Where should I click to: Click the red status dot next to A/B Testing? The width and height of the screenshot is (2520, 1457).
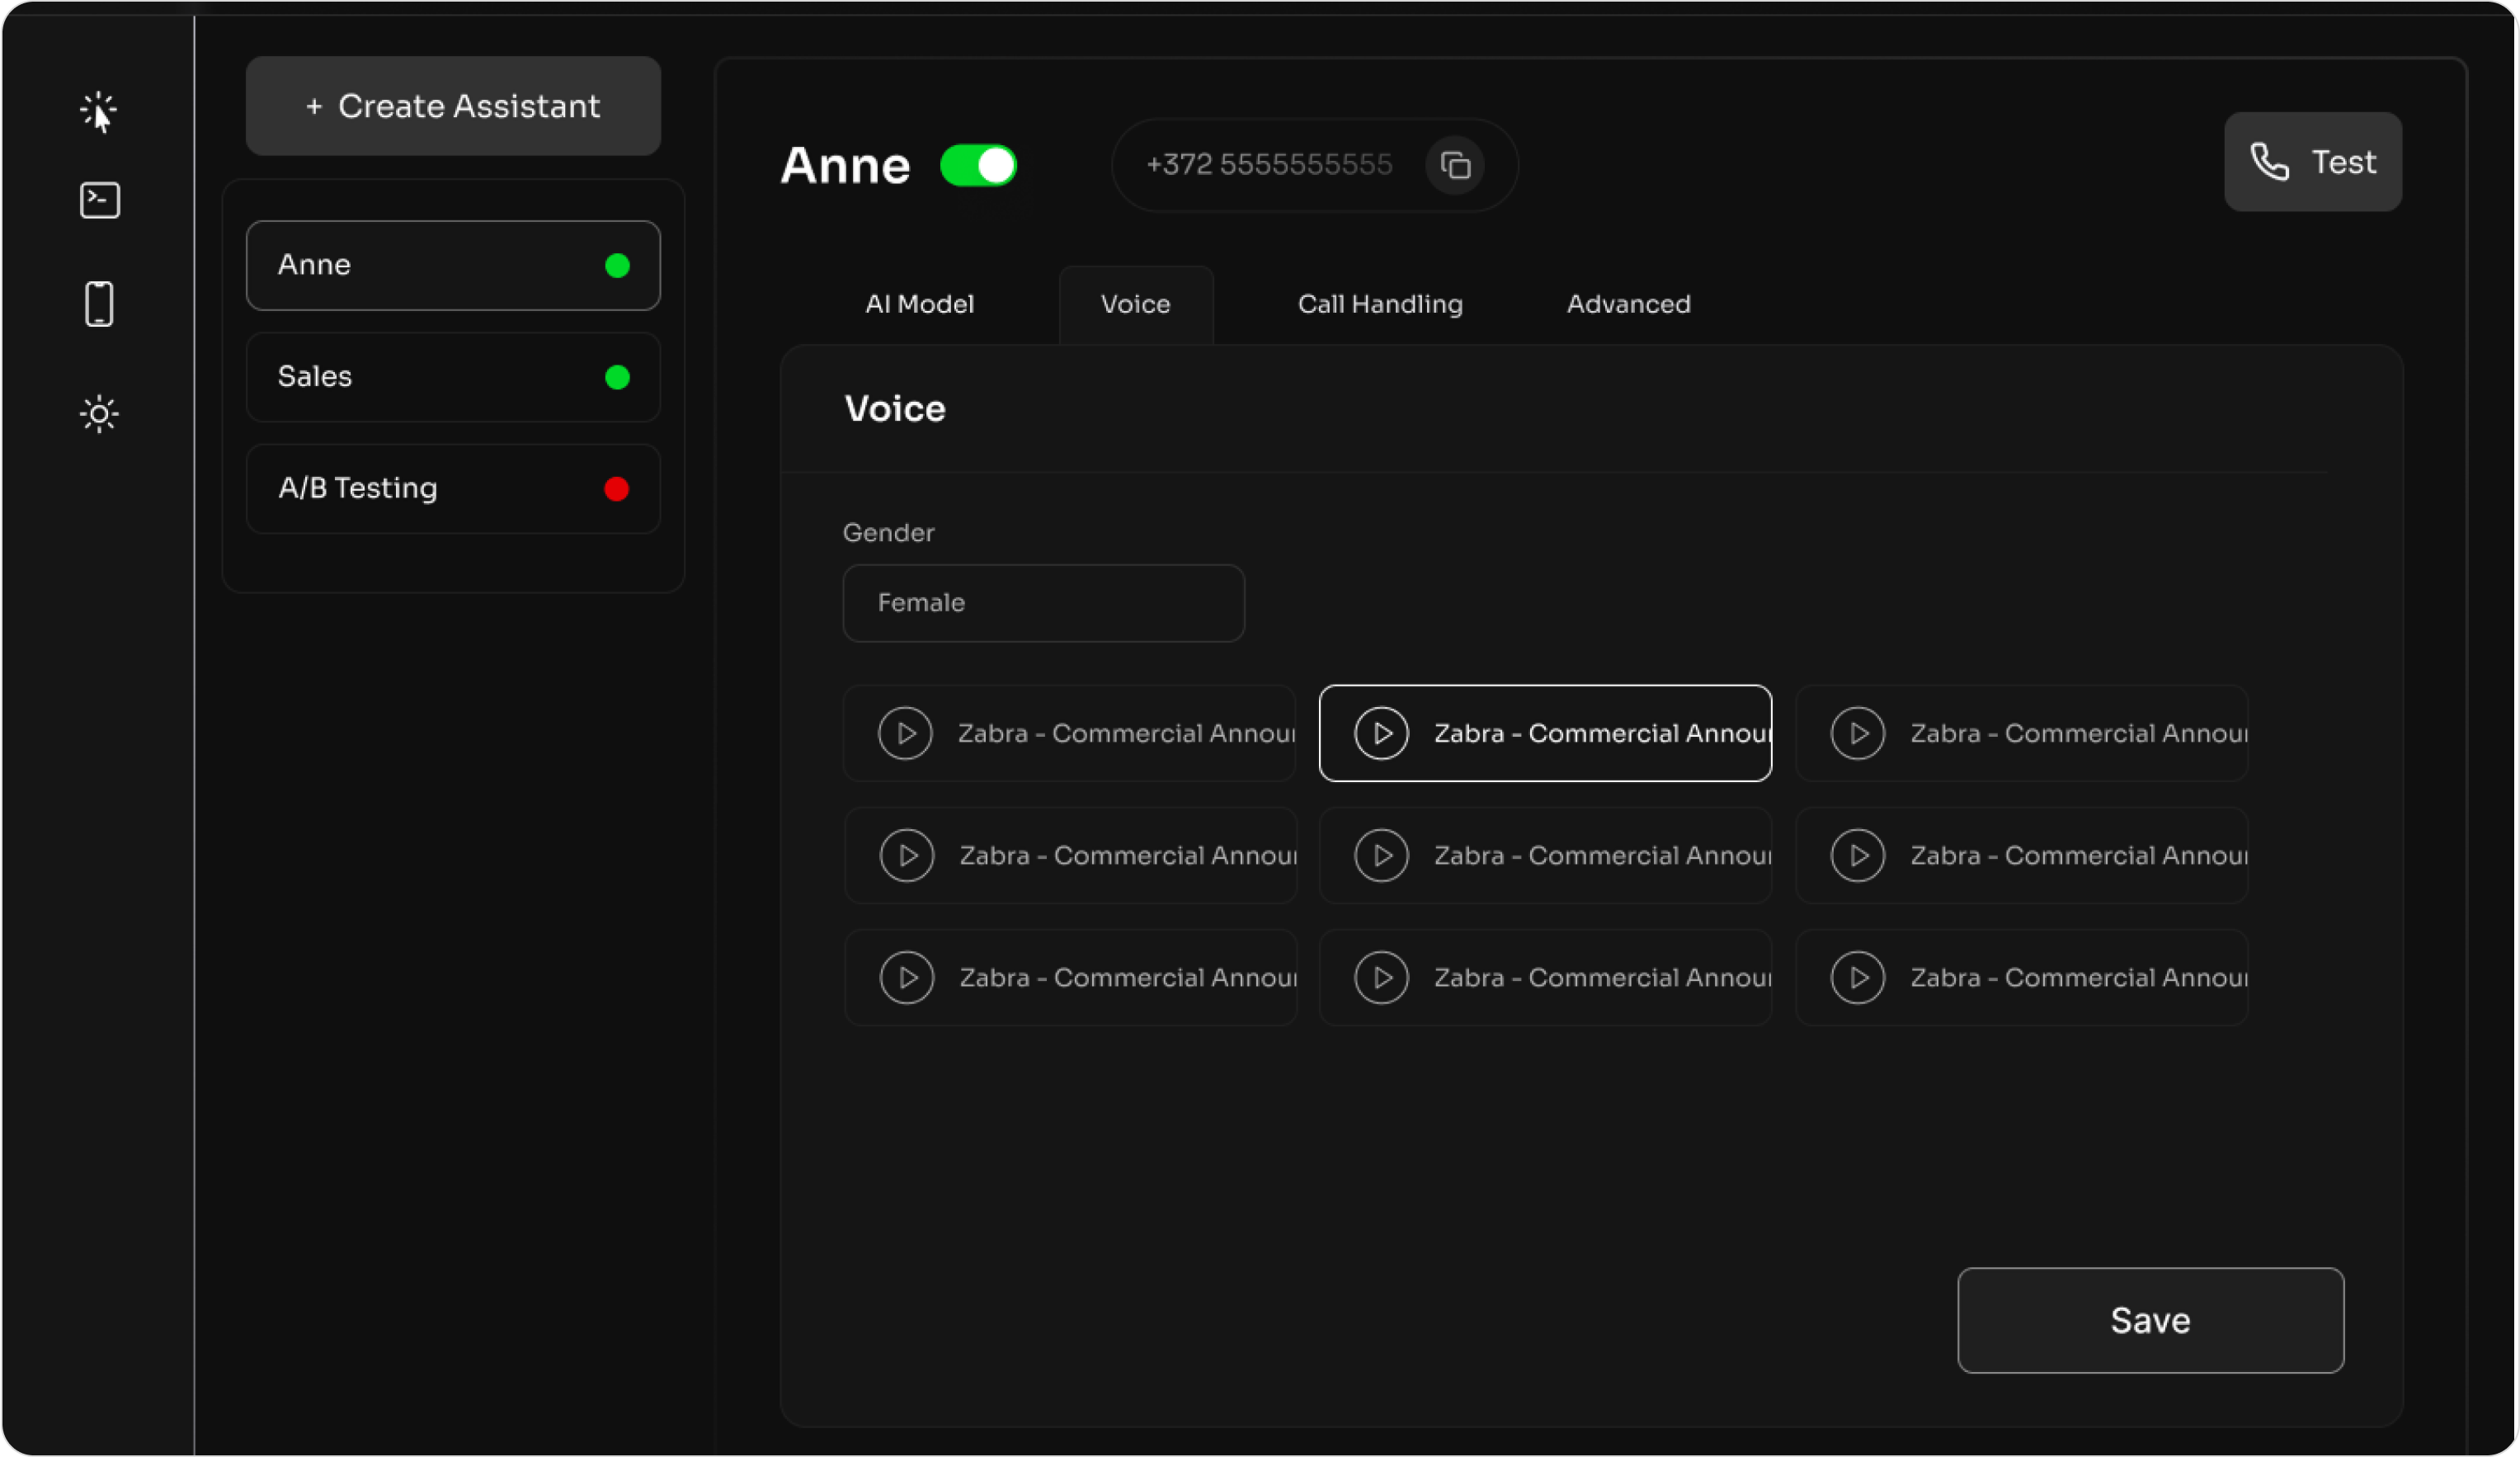tap(617, 489)
